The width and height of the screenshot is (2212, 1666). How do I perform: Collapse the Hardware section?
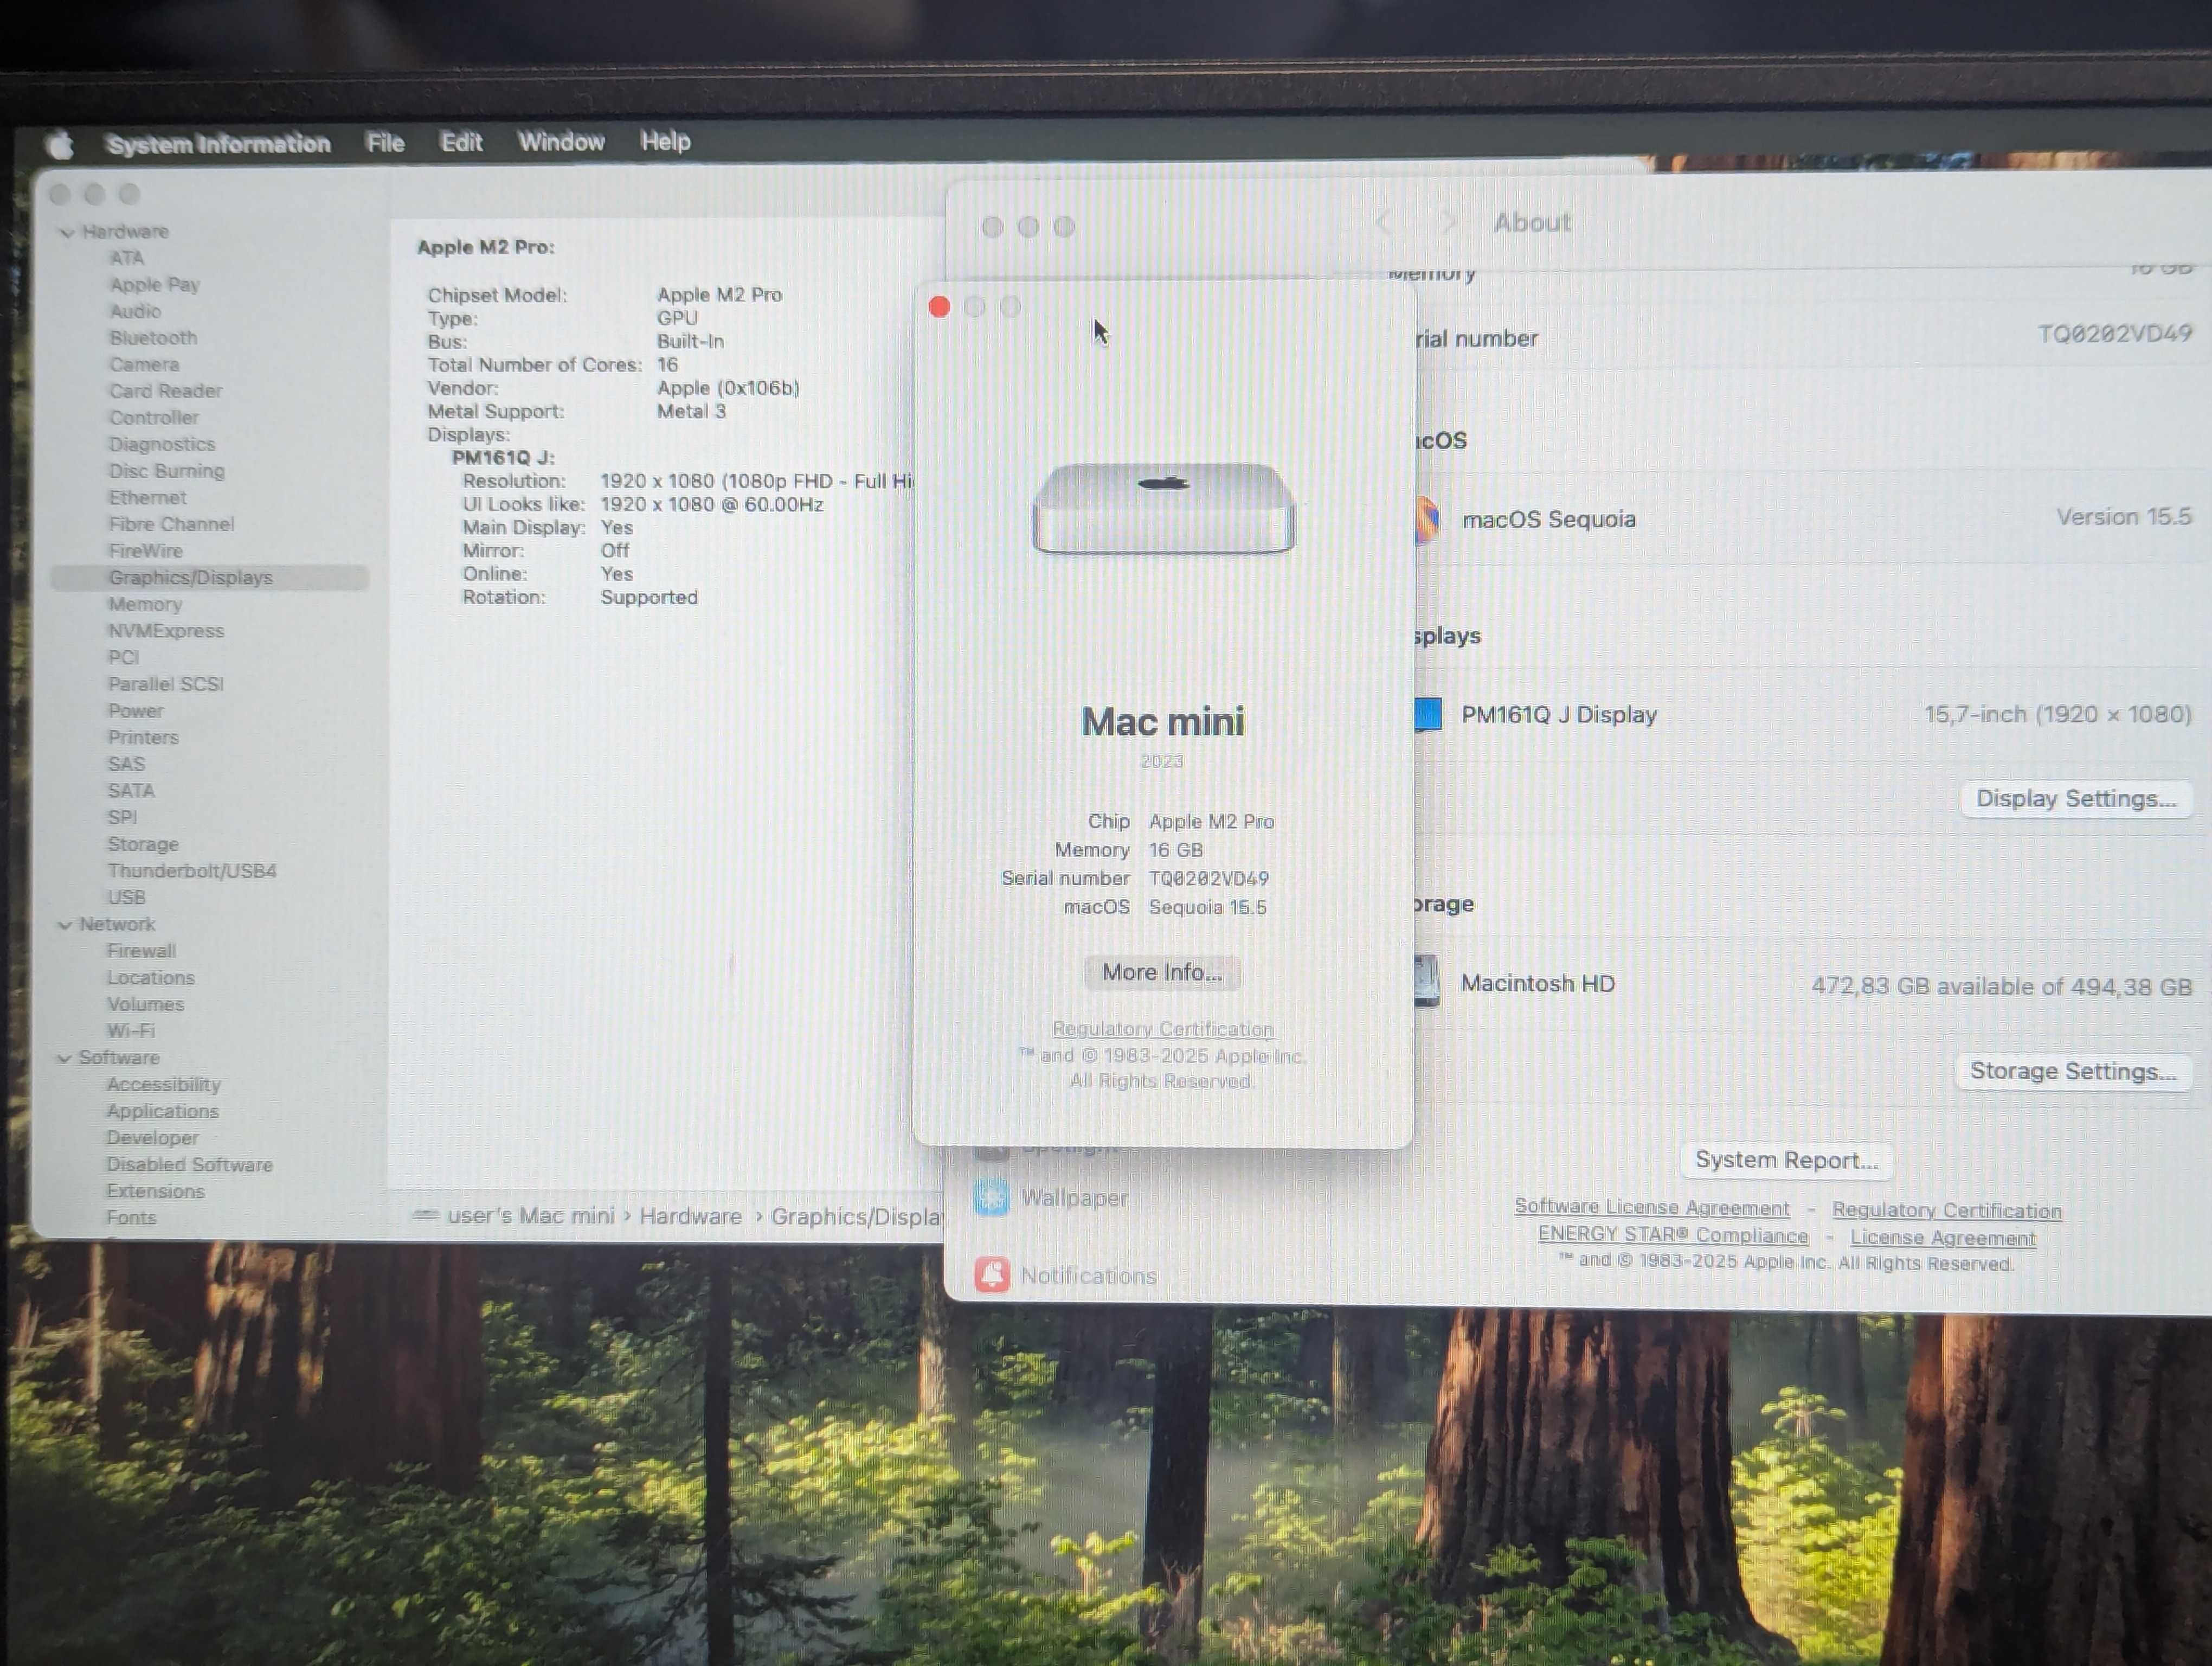66,232
